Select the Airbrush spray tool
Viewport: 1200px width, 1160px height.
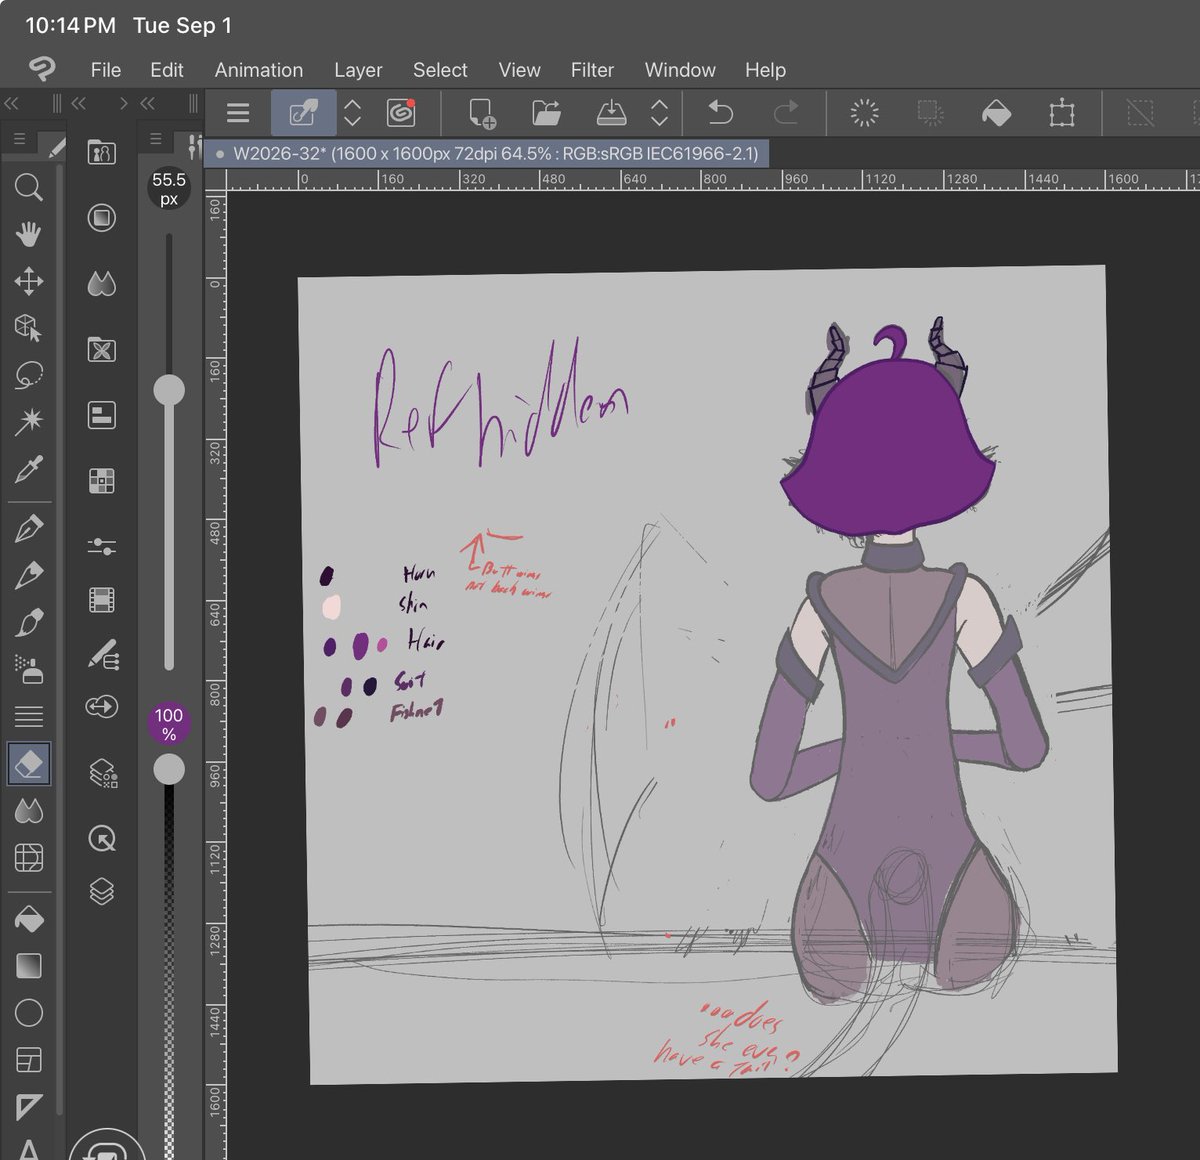(x=29, y=669)
